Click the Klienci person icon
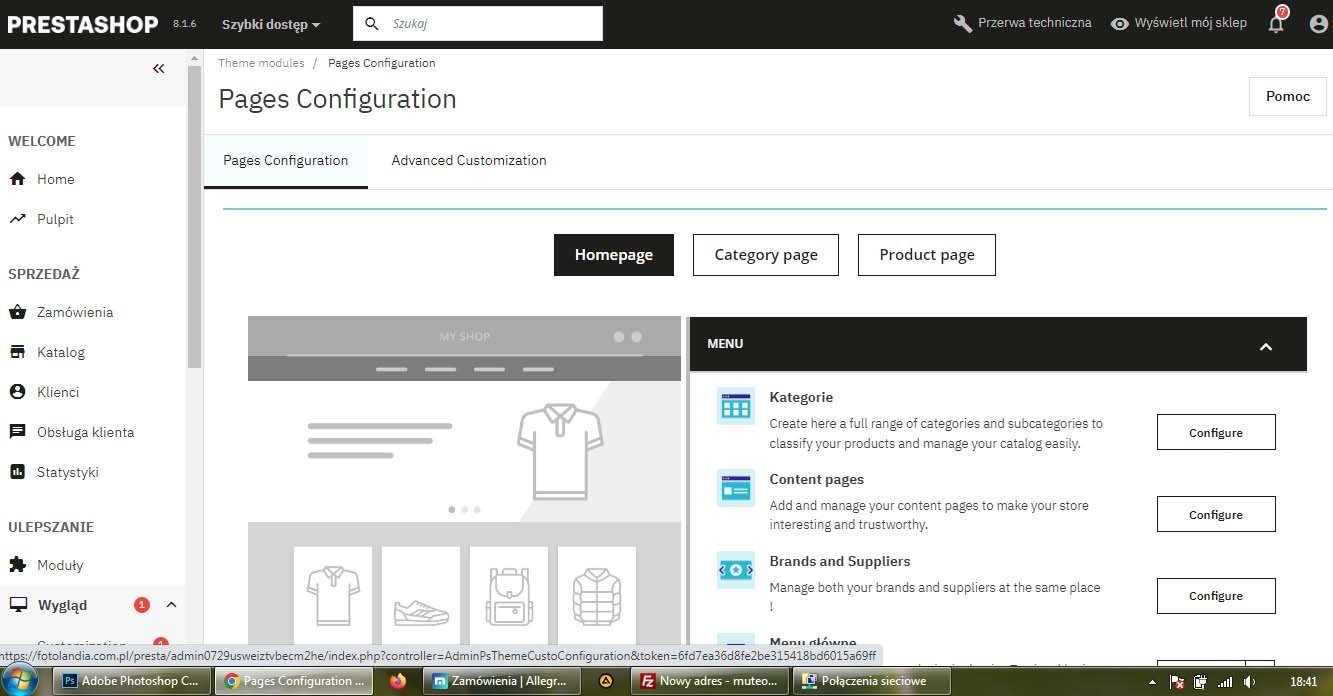This screenshot has height=696, width=1333. pos(17,392)
